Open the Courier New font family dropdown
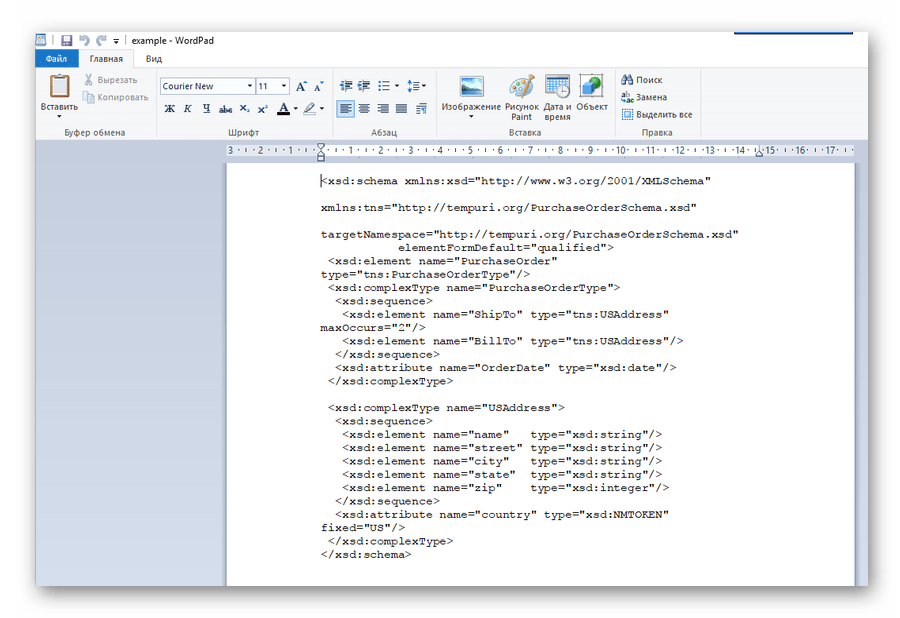900x618 pixels. [249, 87]
